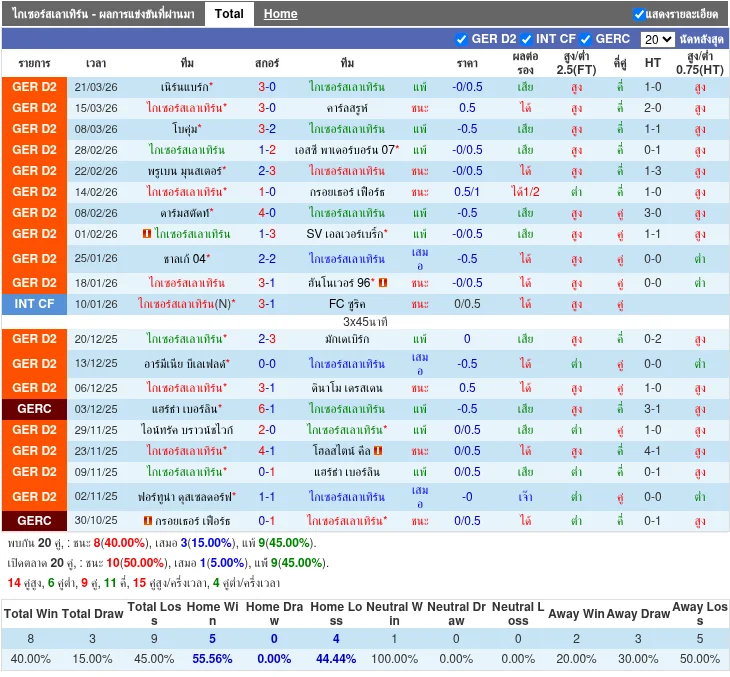Uncheck the GER D2 league filter
The width and height of the screenshot is (730, 677).
point(461,39)
